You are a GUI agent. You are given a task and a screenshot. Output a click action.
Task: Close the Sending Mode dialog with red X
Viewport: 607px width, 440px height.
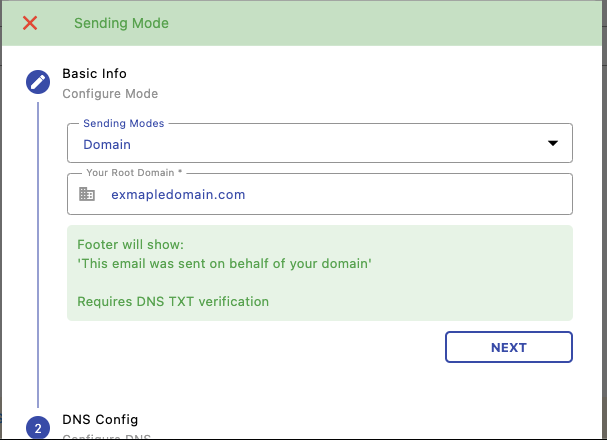tap(30, 23)
